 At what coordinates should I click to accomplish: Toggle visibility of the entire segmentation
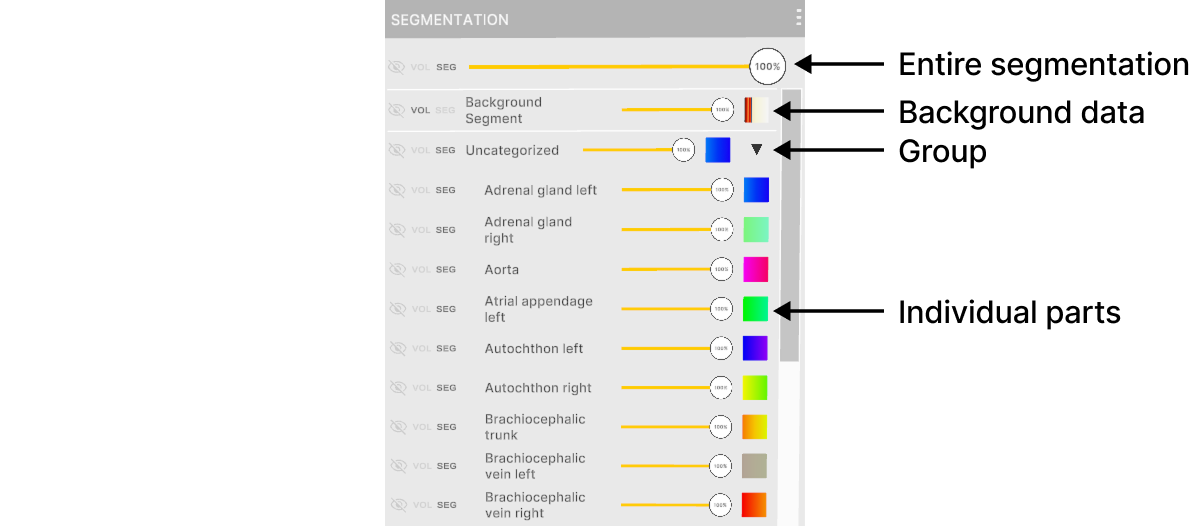(x=397, y=67)
